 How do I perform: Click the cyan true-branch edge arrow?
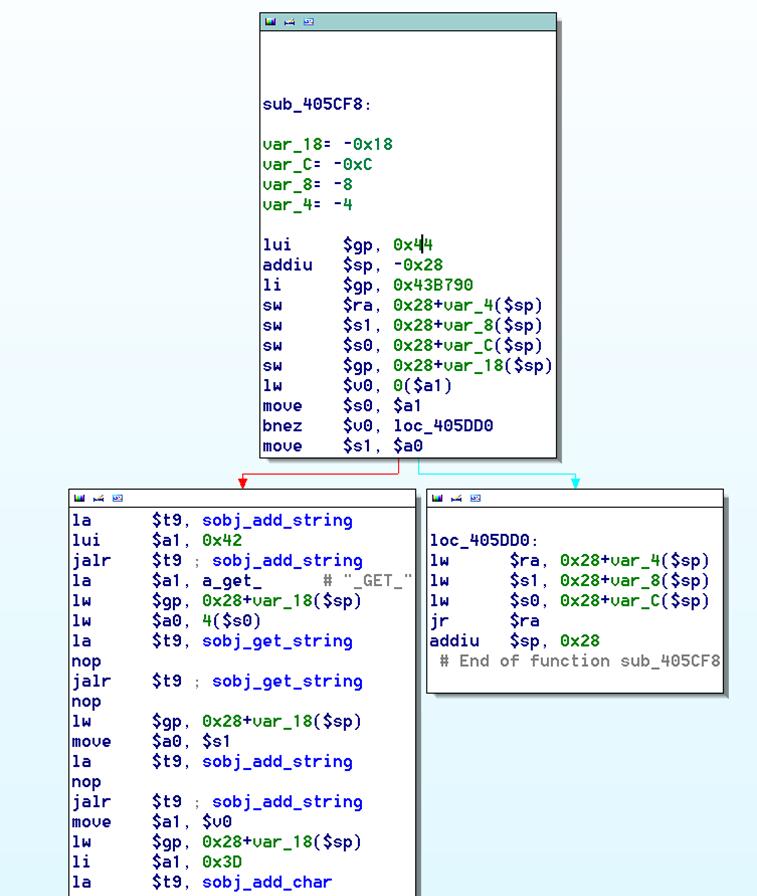(x=575, y=482)
